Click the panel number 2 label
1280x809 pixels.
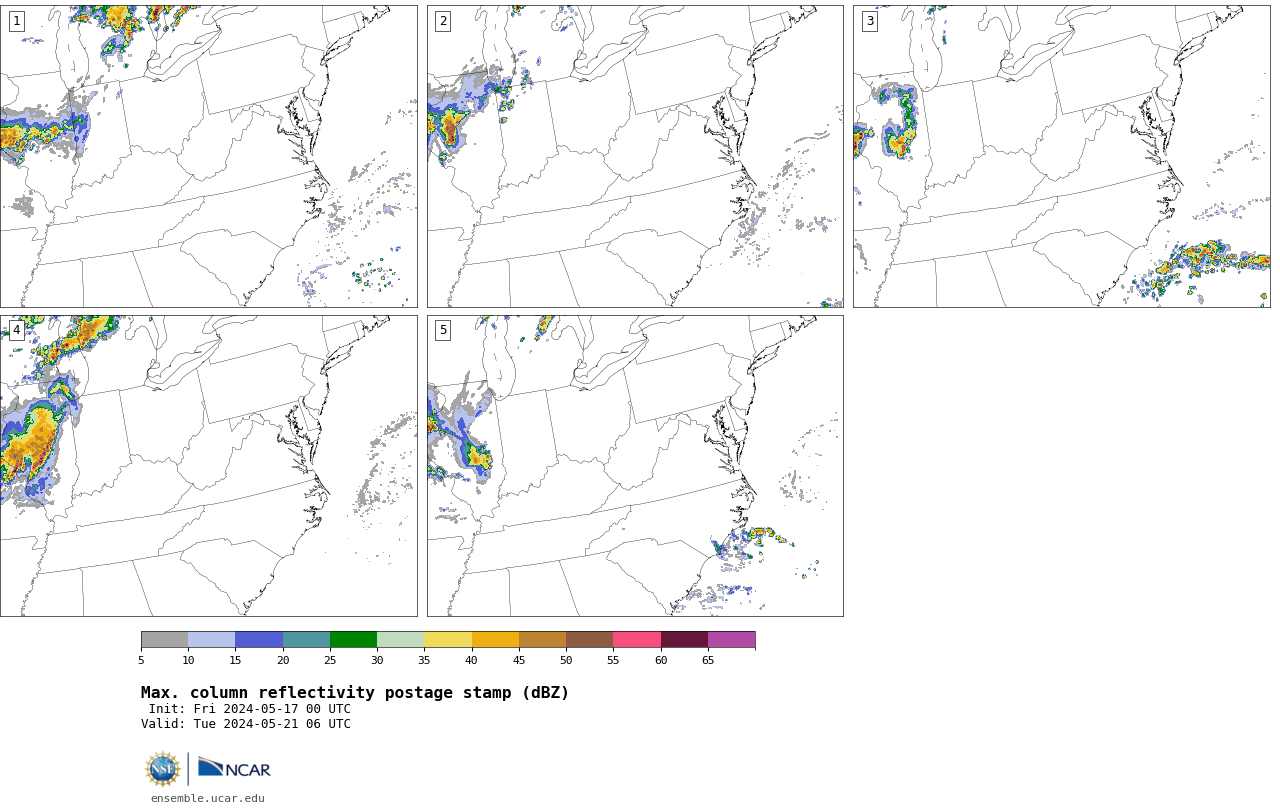click(x=443, y=21)
